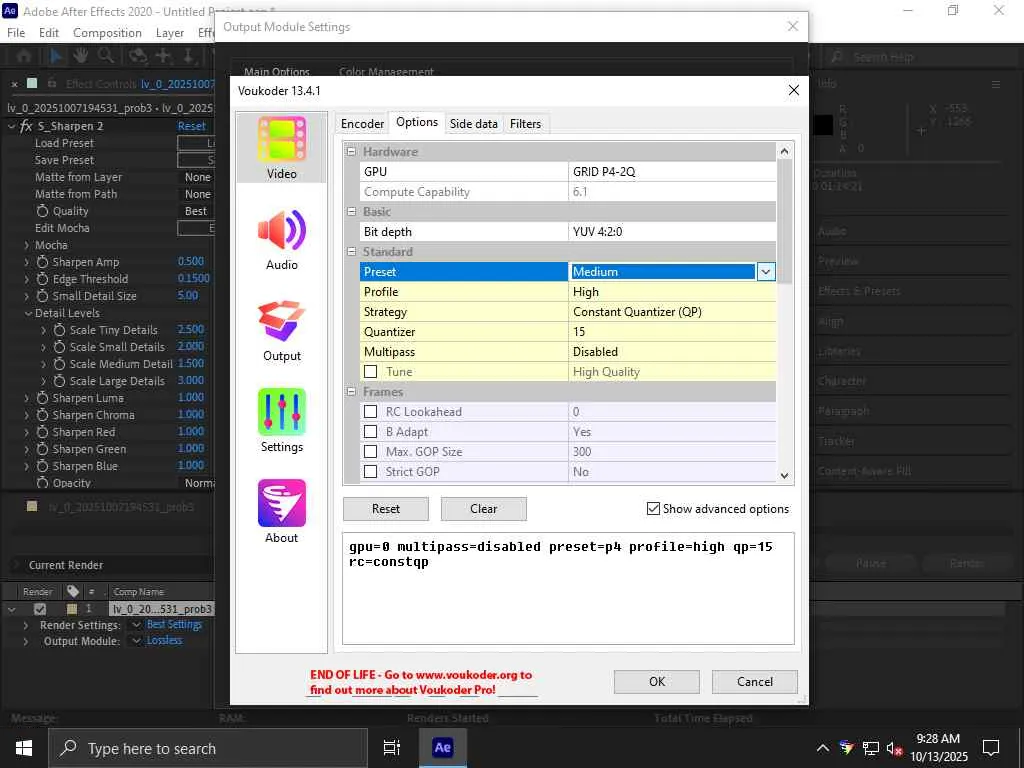Open the Windows Start menu

[24, 748]
